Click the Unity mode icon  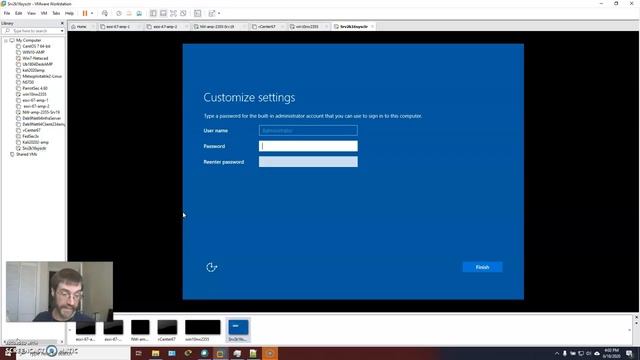183,13
